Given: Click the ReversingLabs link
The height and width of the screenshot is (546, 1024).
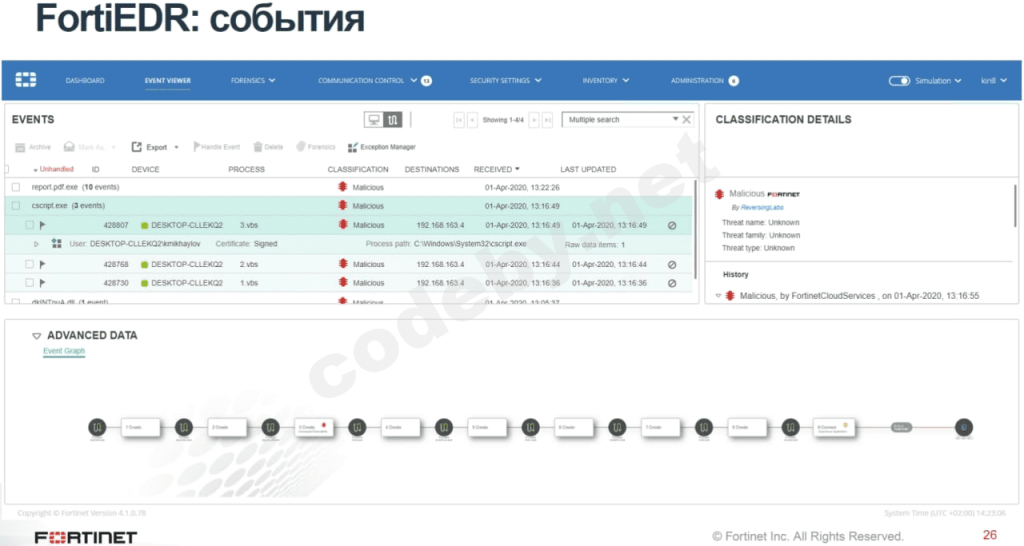Looking at the screenshot, I should click(x=761, y=207).
